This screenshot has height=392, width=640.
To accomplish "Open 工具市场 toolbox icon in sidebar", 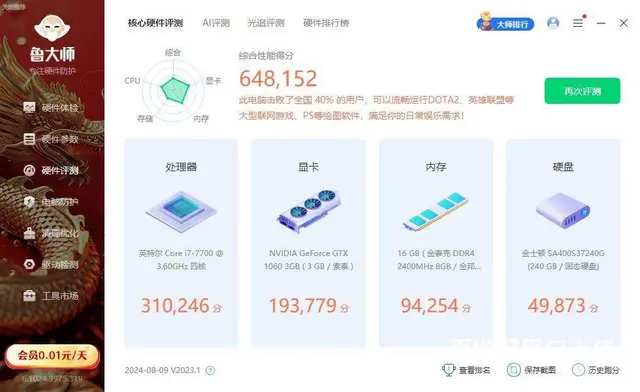I will [29, 296].
